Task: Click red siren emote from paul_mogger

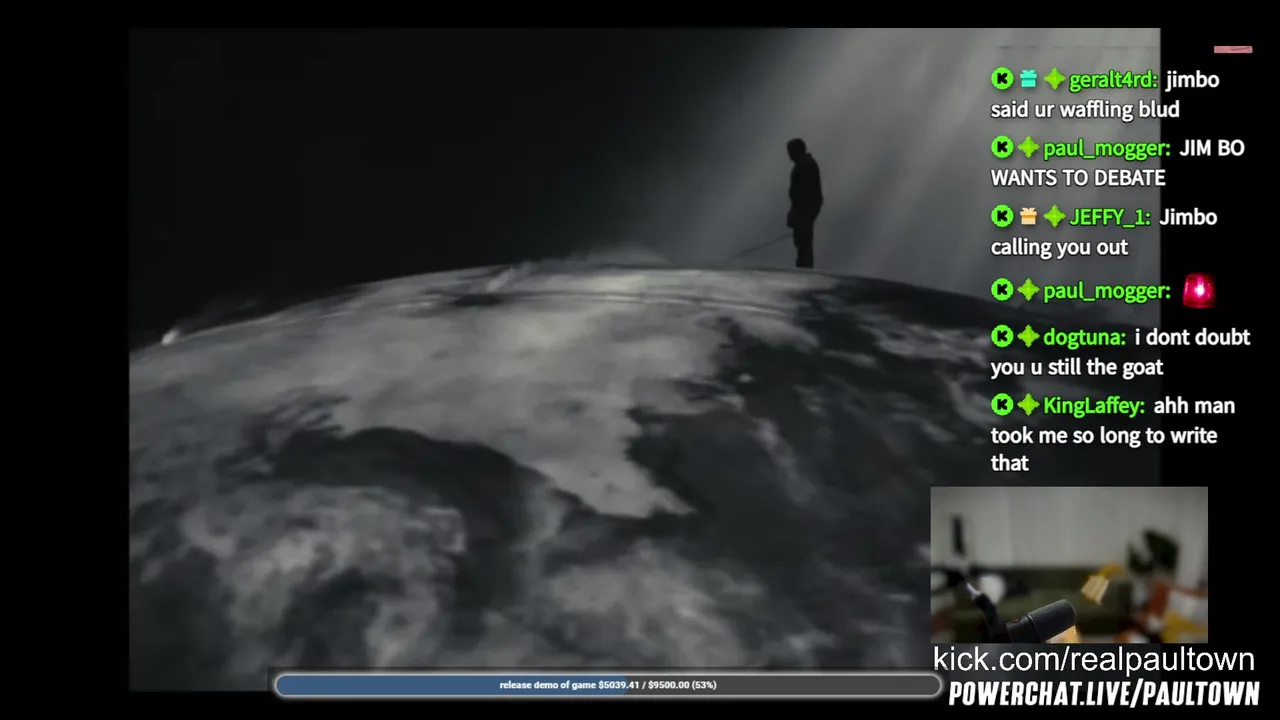Action: (x=1198, y=290)
